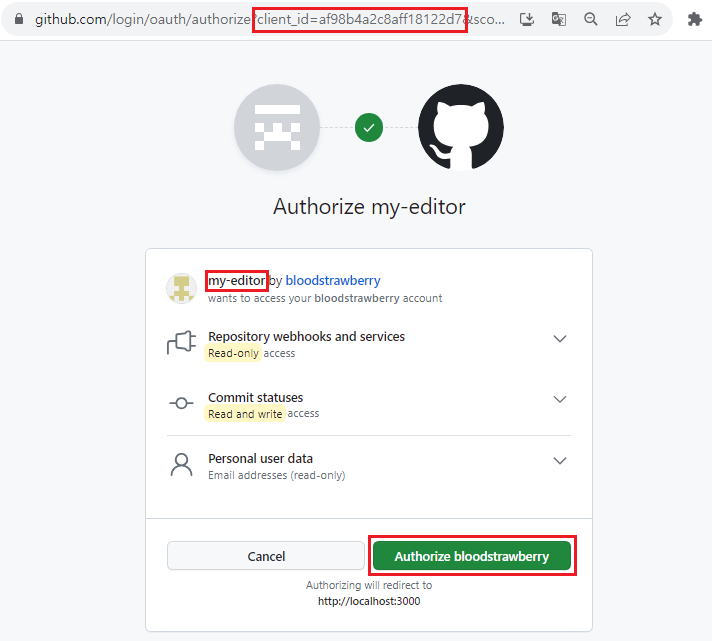
Task: Open the bloodstrawberry profile link
Action: 333,281
